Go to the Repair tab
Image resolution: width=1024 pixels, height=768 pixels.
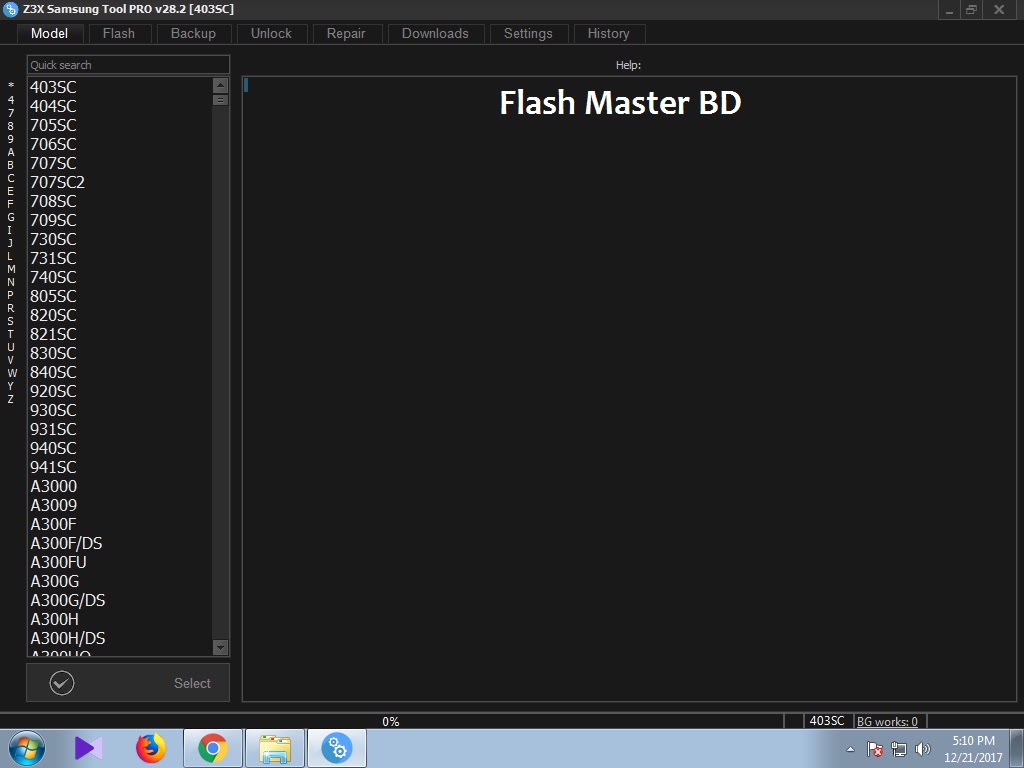[x=346, y=33]
